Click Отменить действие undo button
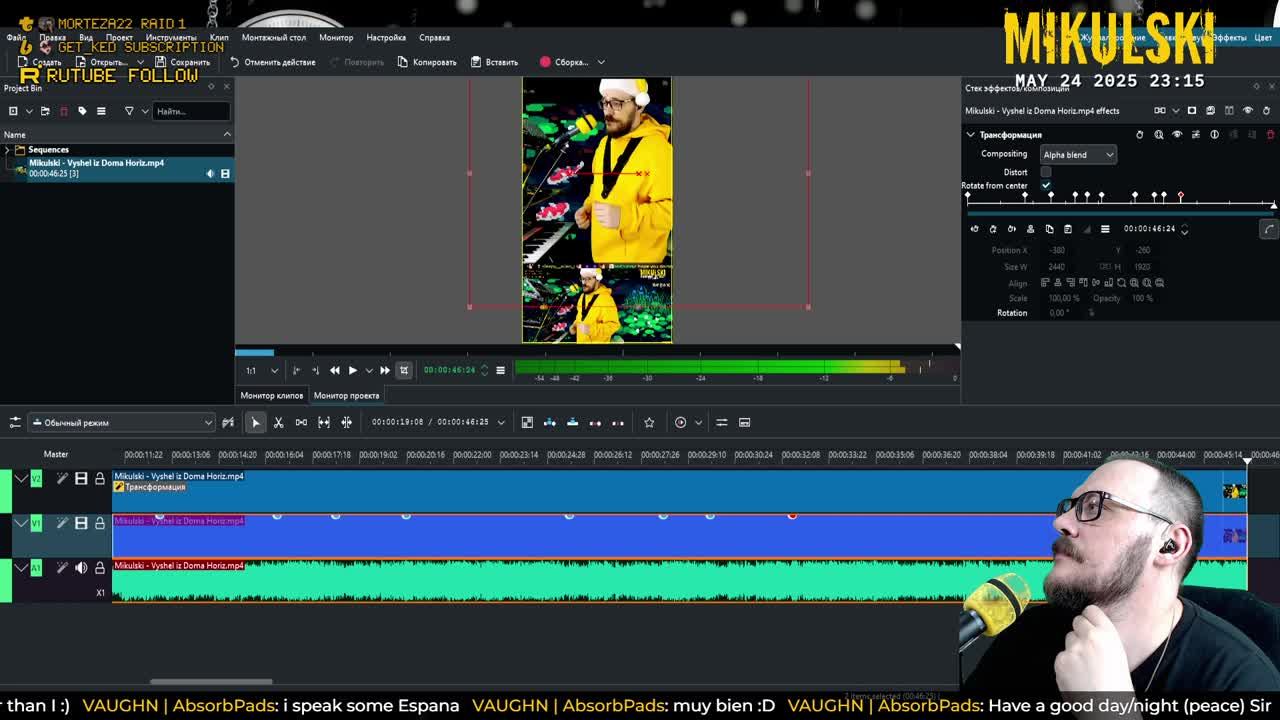 point(272,62)
